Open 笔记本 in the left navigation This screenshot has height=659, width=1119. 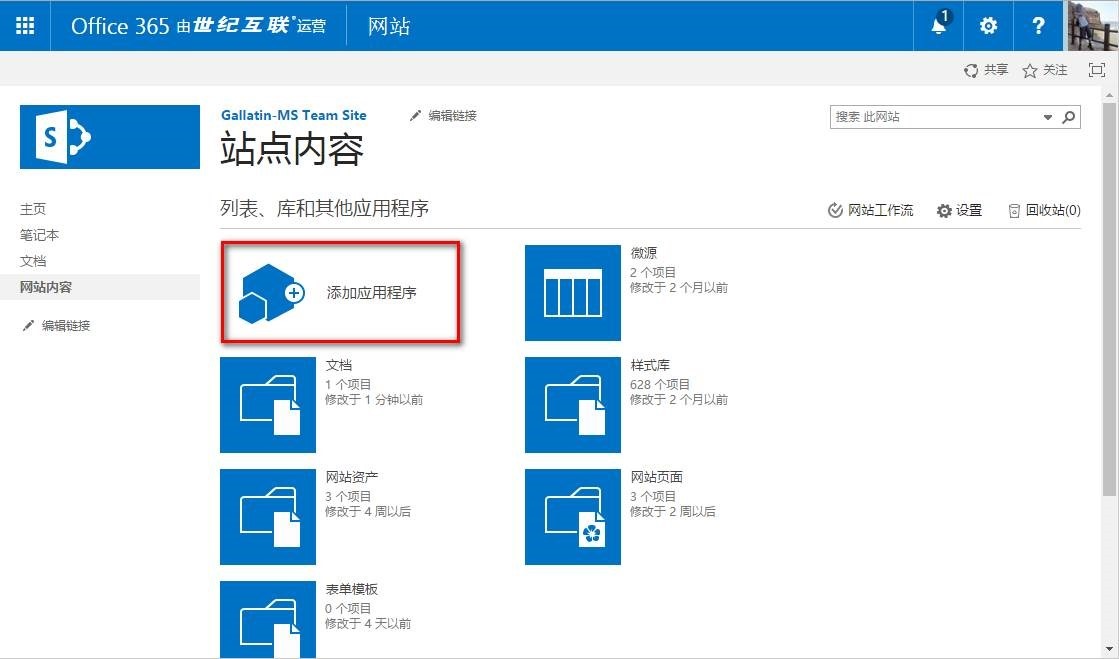(x=39, y=235)
